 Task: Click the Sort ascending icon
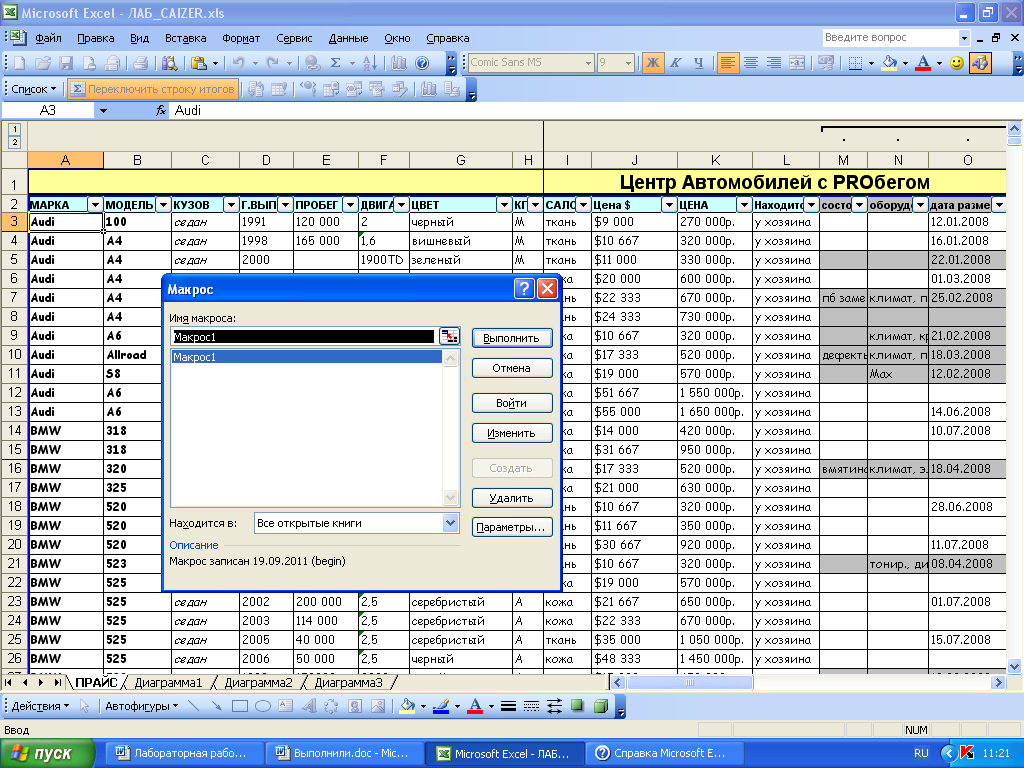(370, 63)
